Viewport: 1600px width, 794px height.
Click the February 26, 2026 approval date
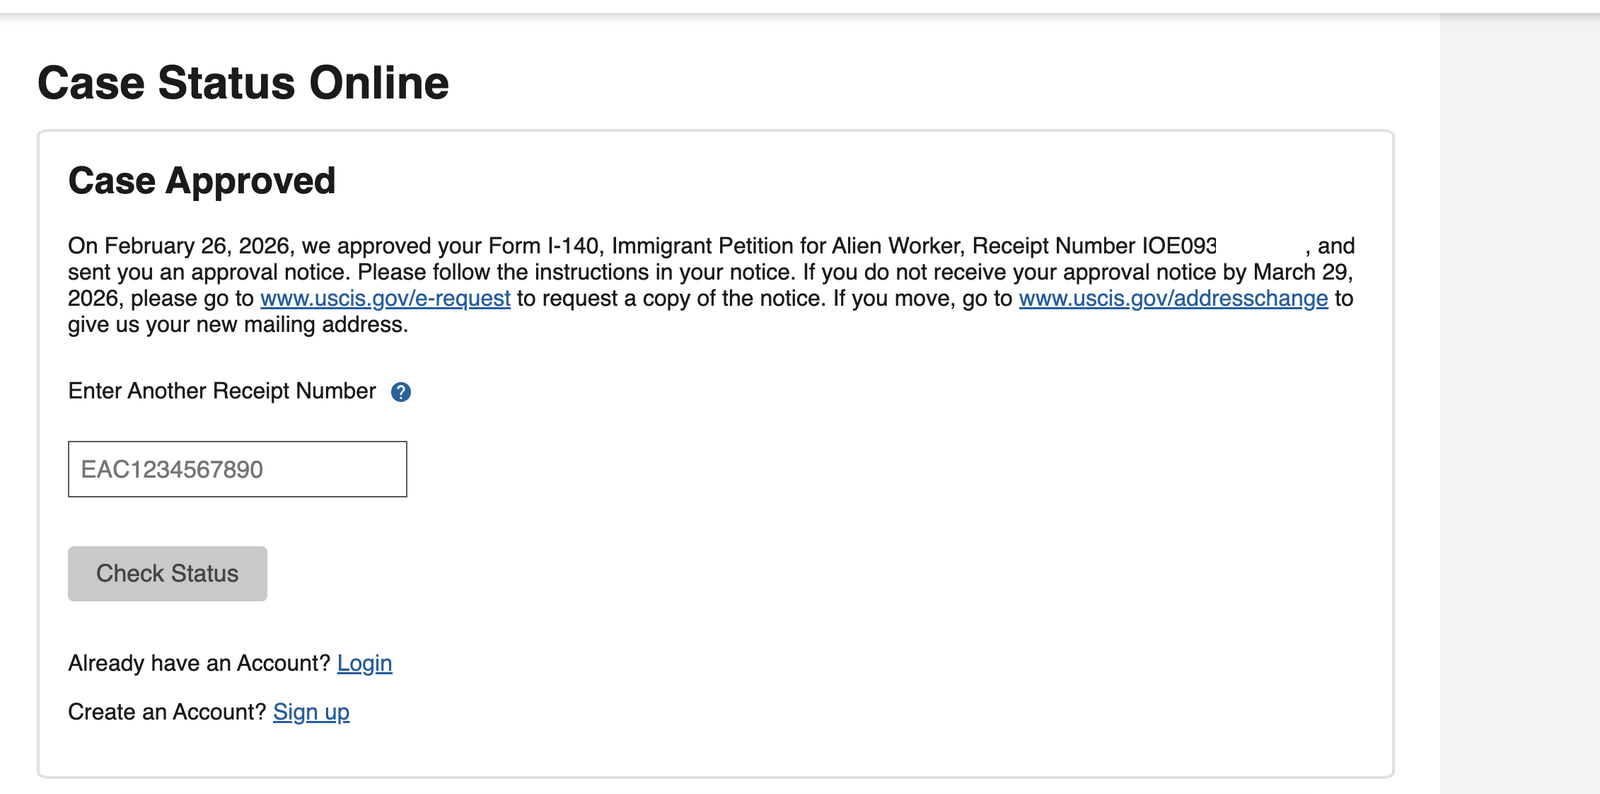pos(197,246)
